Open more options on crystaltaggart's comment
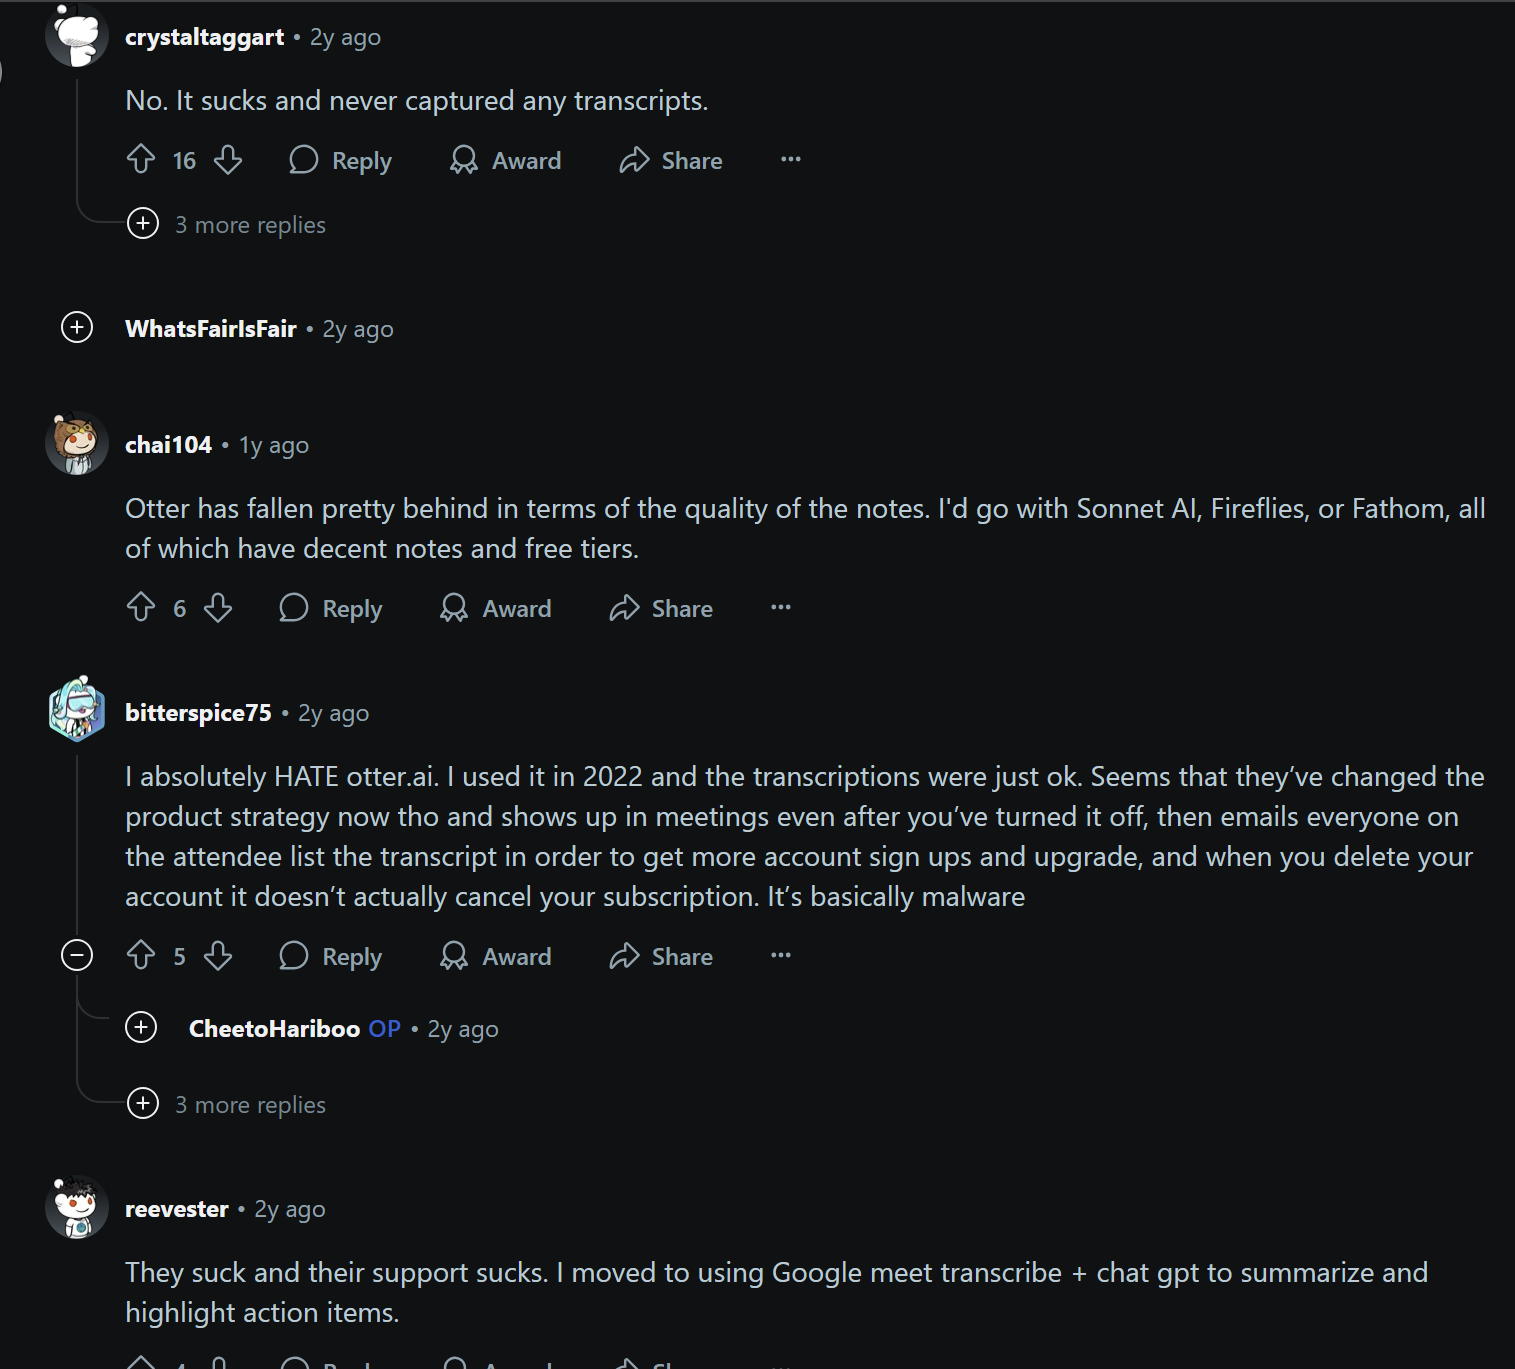This screenshot has height=1369, width=1515. (x=790, y=160)
